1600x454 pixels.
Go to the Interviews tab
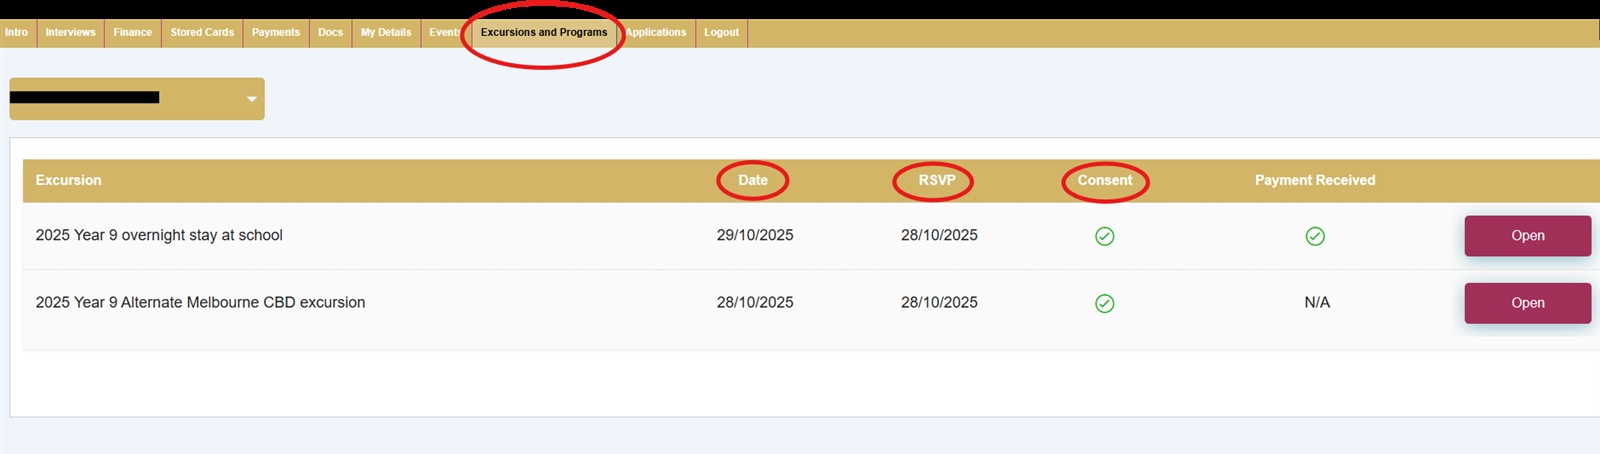click(x=70, y=33)
